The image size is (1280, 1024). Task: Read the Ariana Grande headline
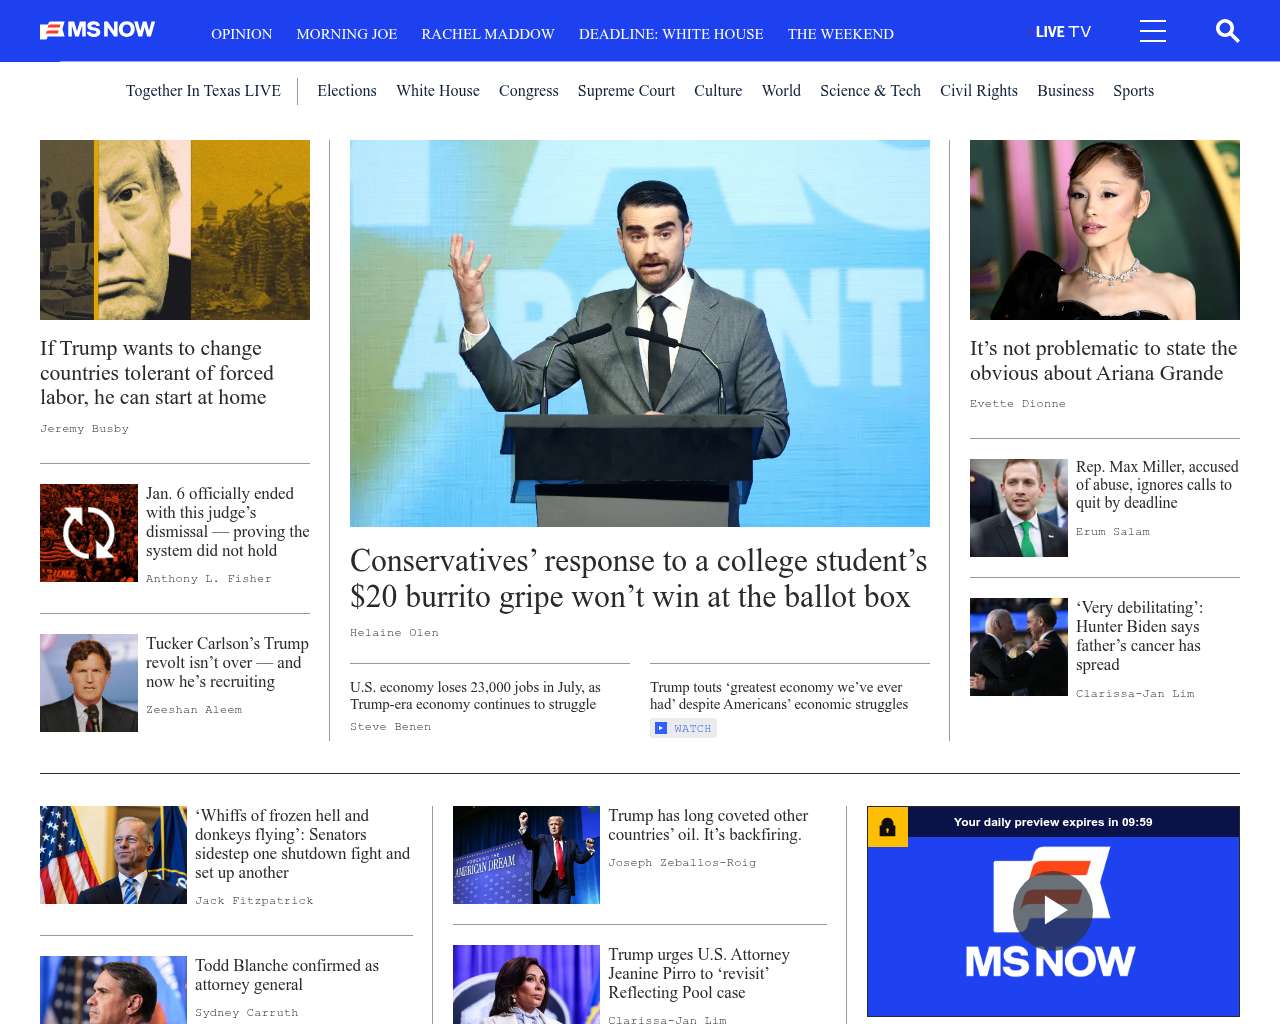(1103, 361)
